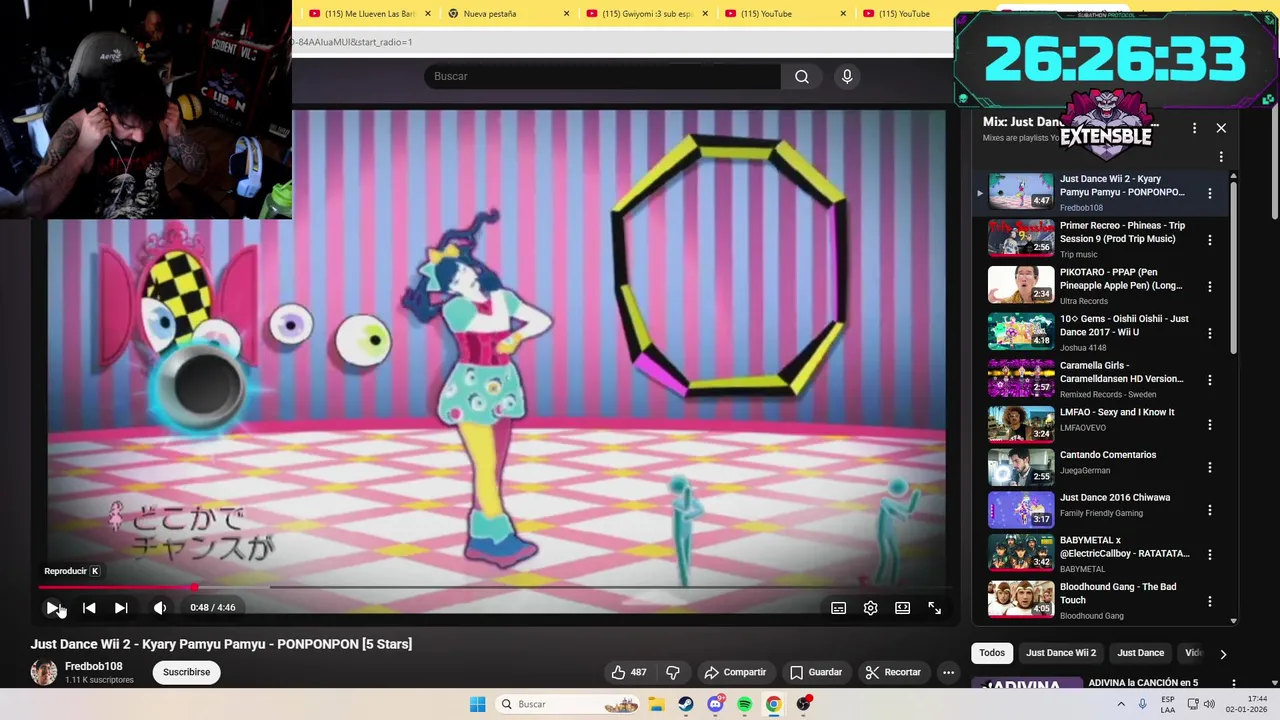This screenshot has height=720, width=1280.
Task: Open options for PIKOTARO PPAP playlist item
Action: tap(1210, 287)
